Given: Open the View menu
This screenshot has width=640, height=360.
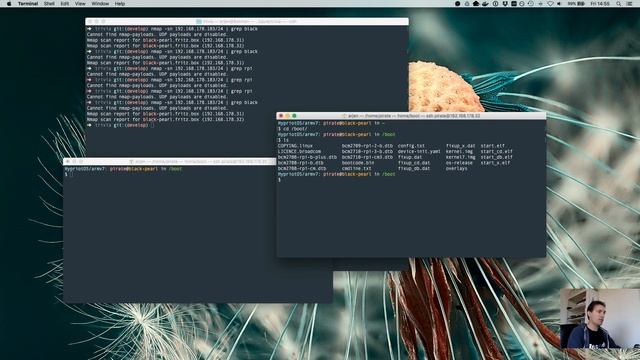Looking at the screenshot, I should point(80,3).
